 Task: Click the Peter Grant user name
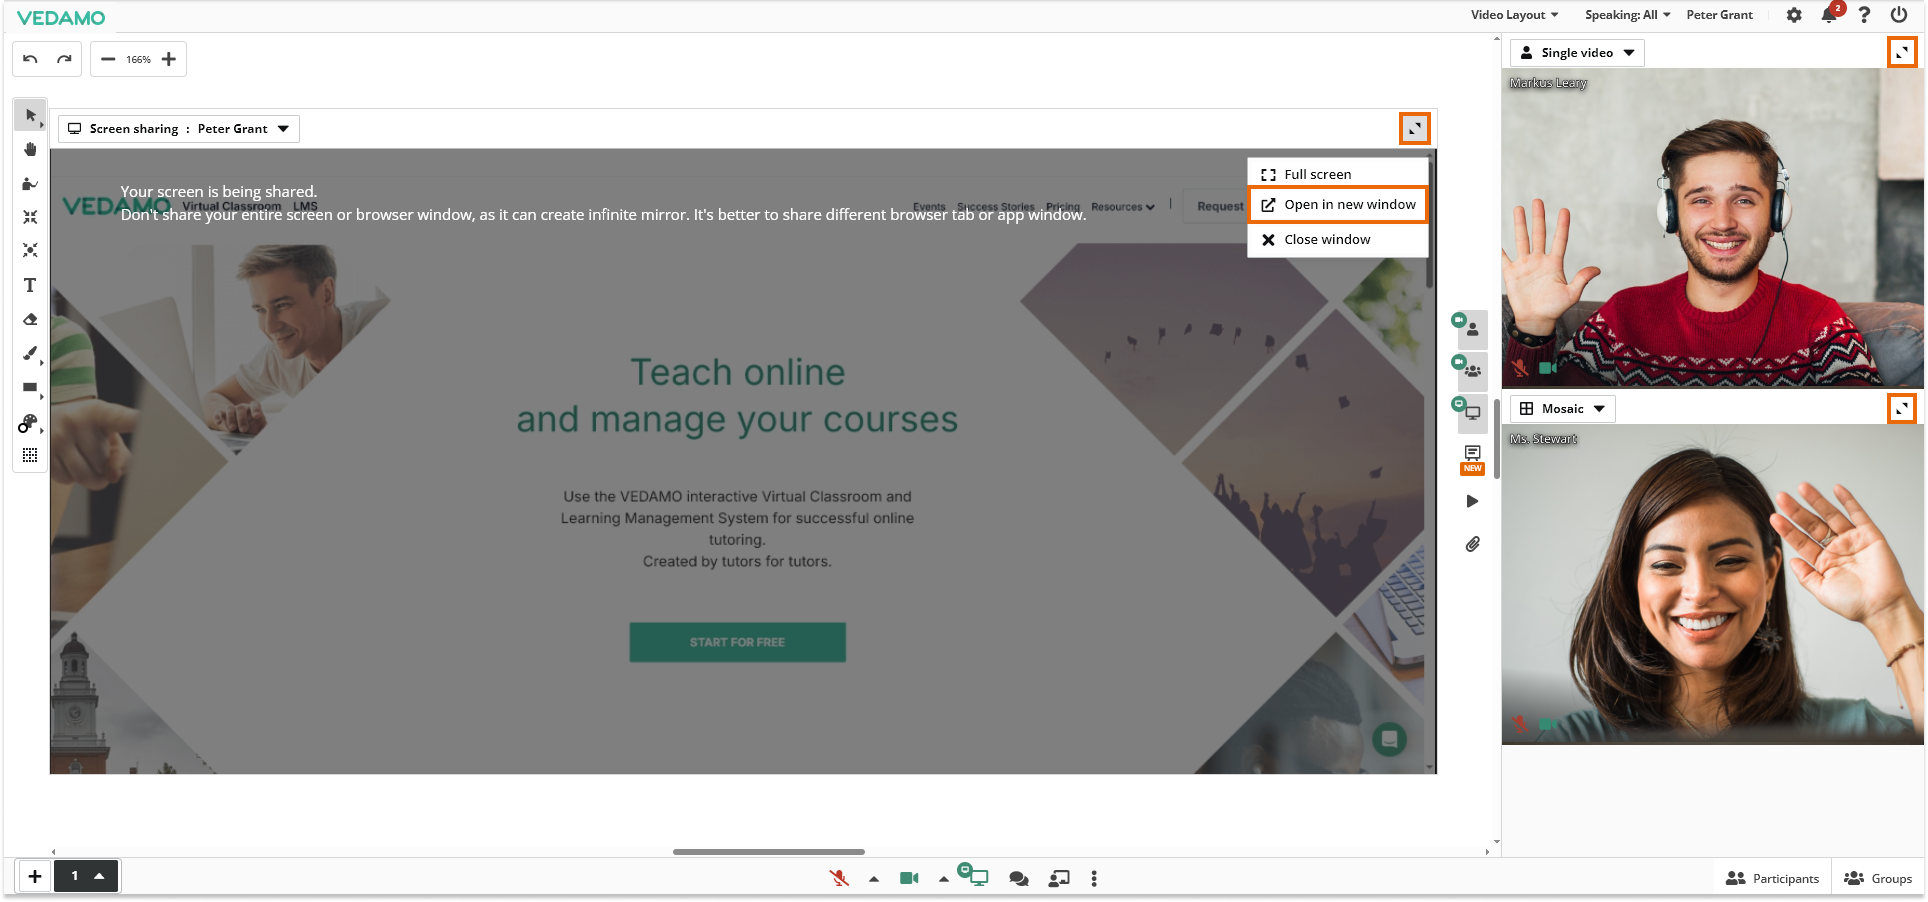1719,15
